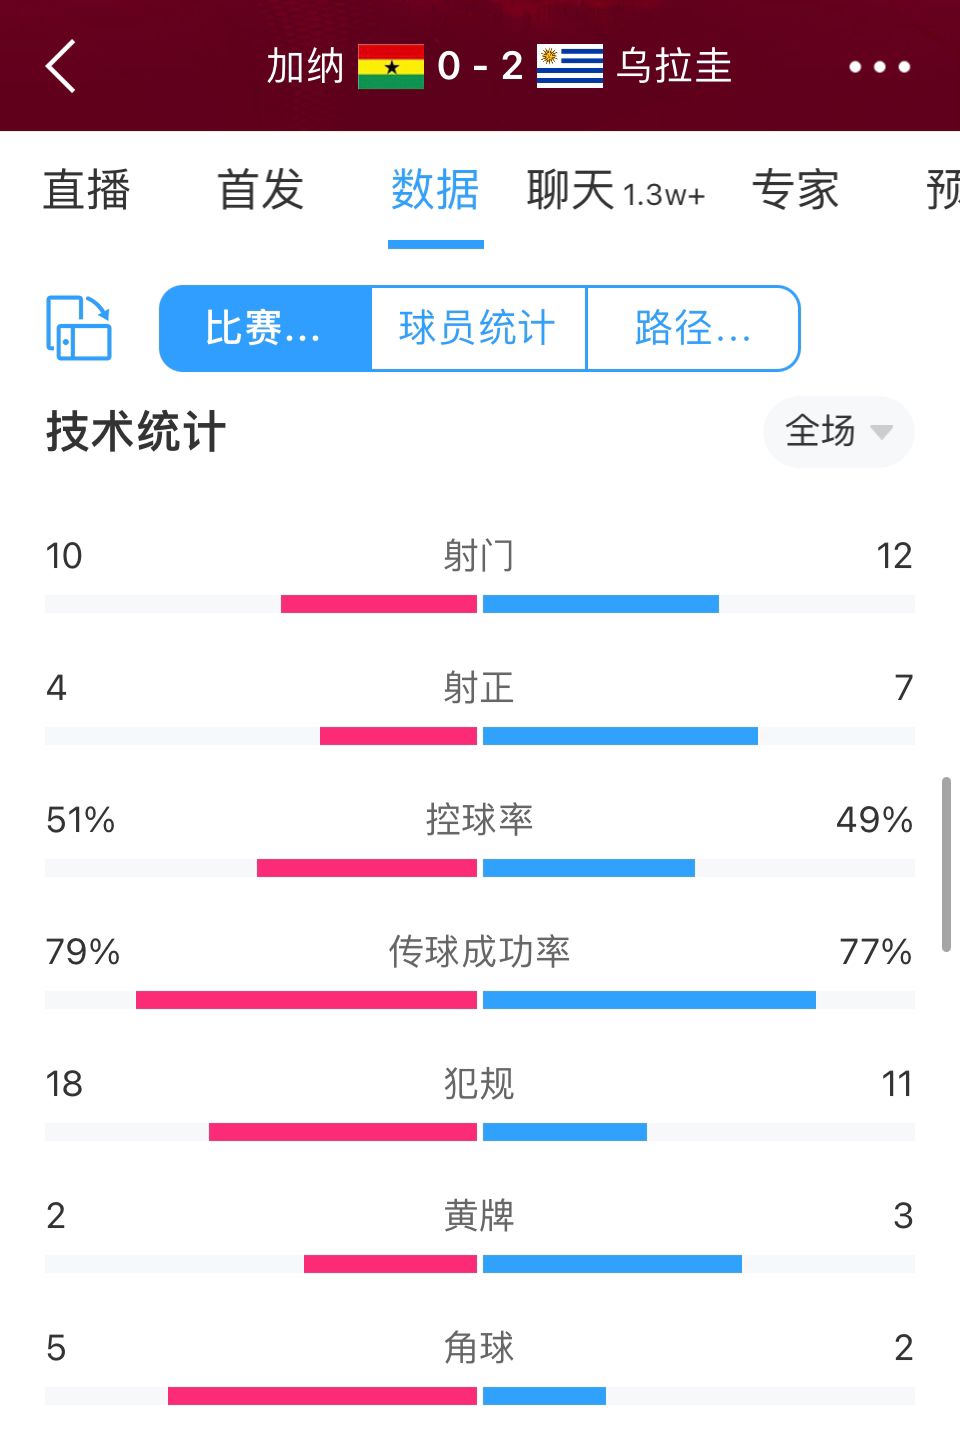Switch to the 直播 tab
The height and width of the screenshot is (1455, 960).
87,190
